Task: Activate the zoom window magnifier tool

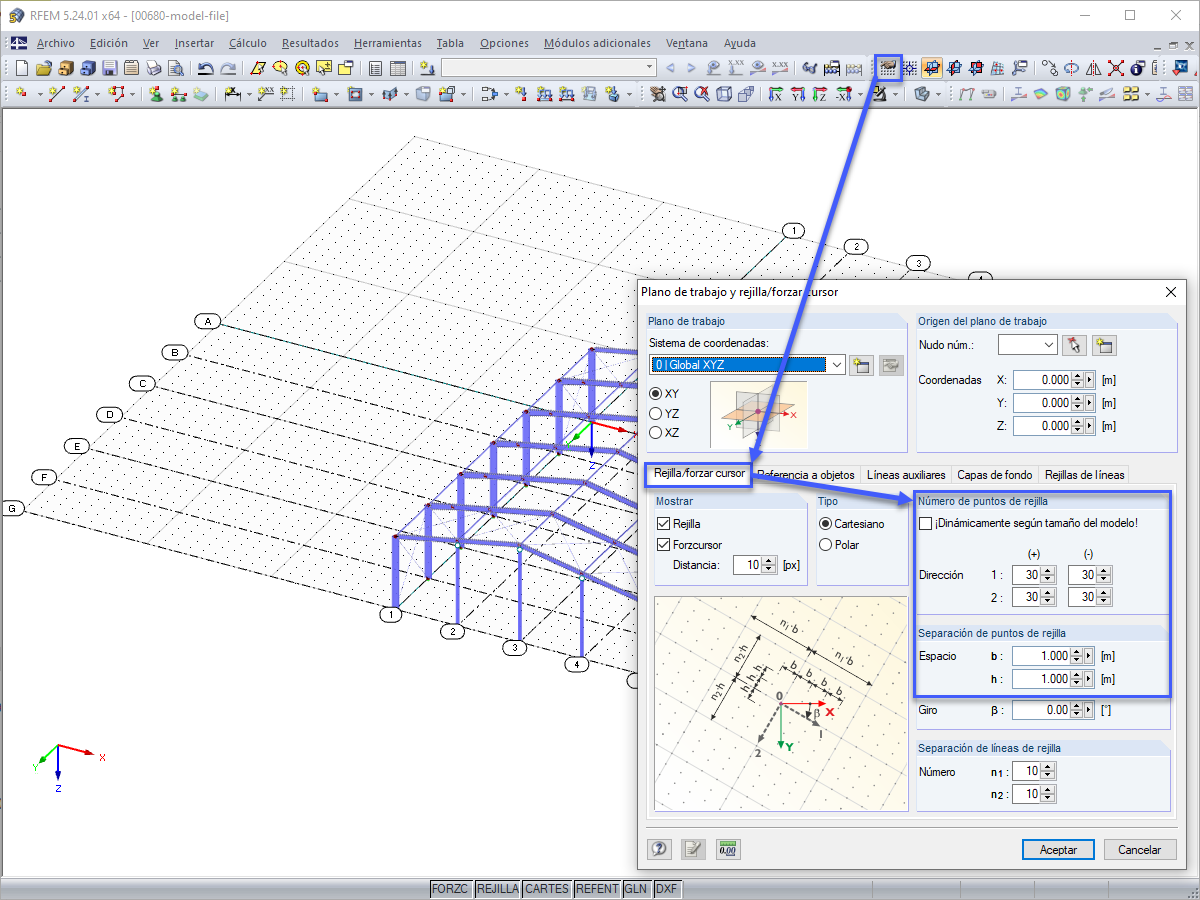Action: 680,94
